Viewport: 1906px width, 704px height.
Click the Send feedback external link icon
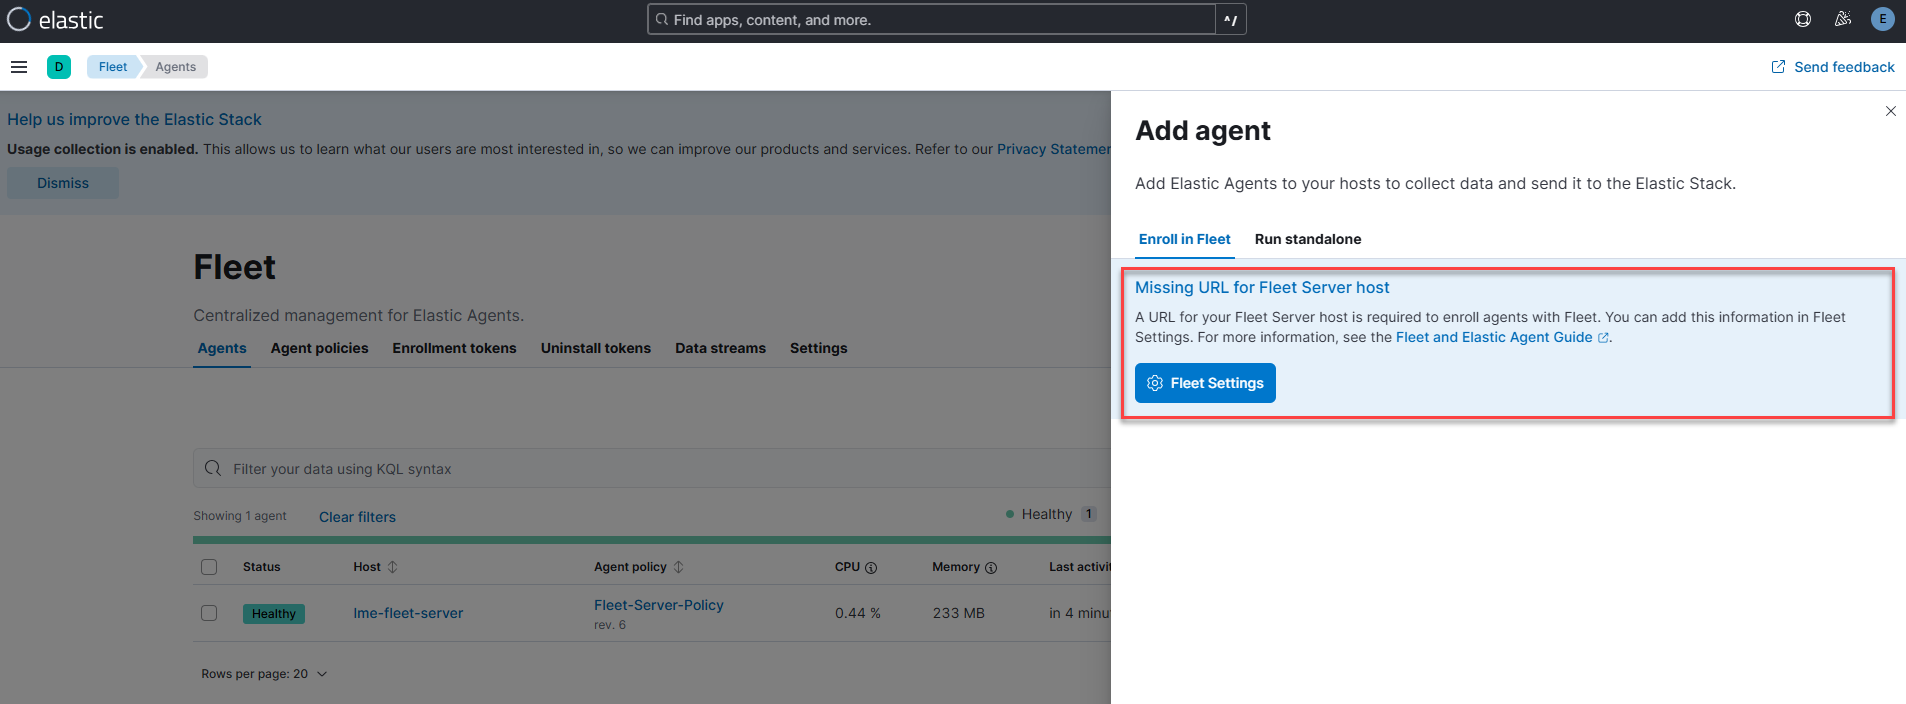[1778, 67]
